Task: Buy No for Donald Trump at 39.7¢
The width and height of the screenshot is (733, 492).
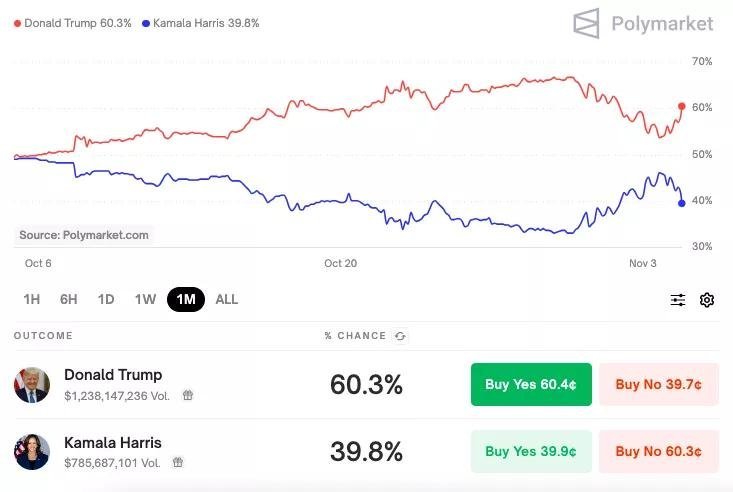Action: point(658,384)
